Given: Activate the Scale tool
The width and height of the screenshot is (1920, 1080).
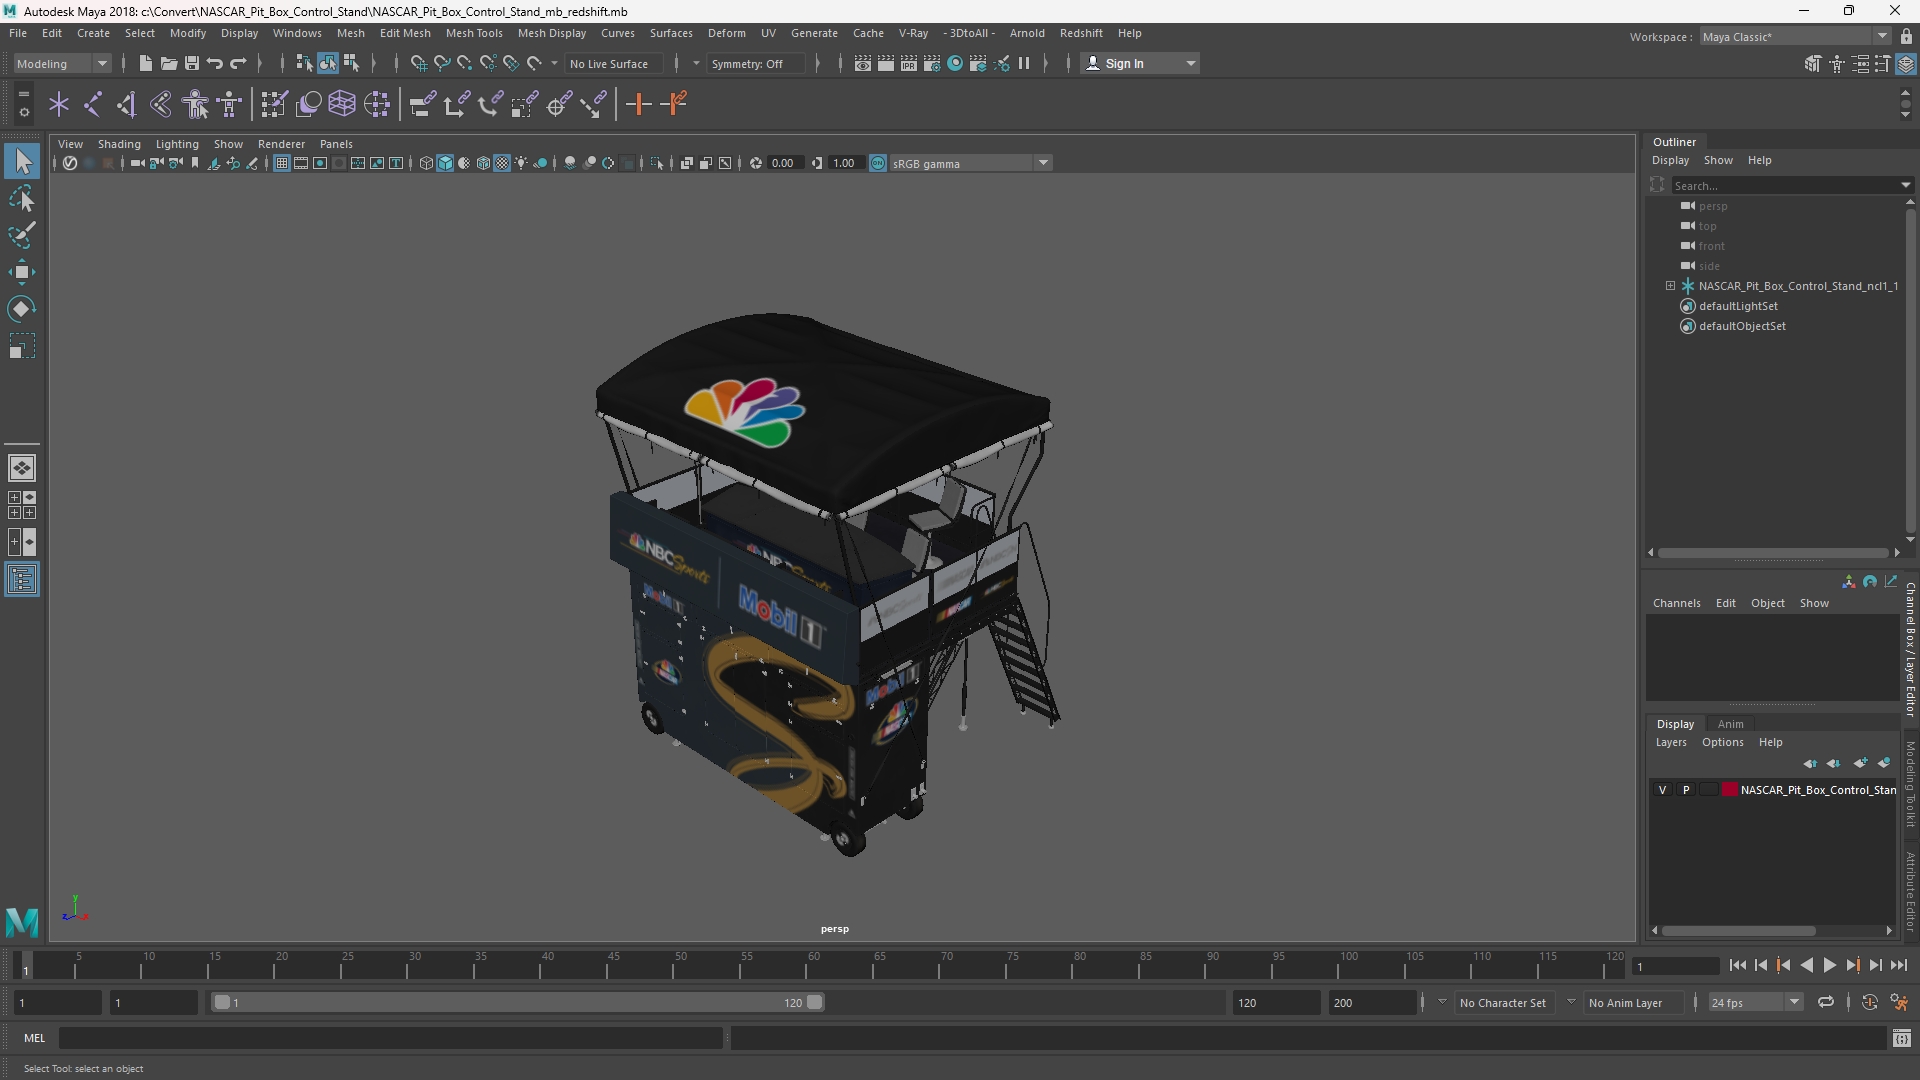Looking at the screenshot, I should [x=22, y=346].
